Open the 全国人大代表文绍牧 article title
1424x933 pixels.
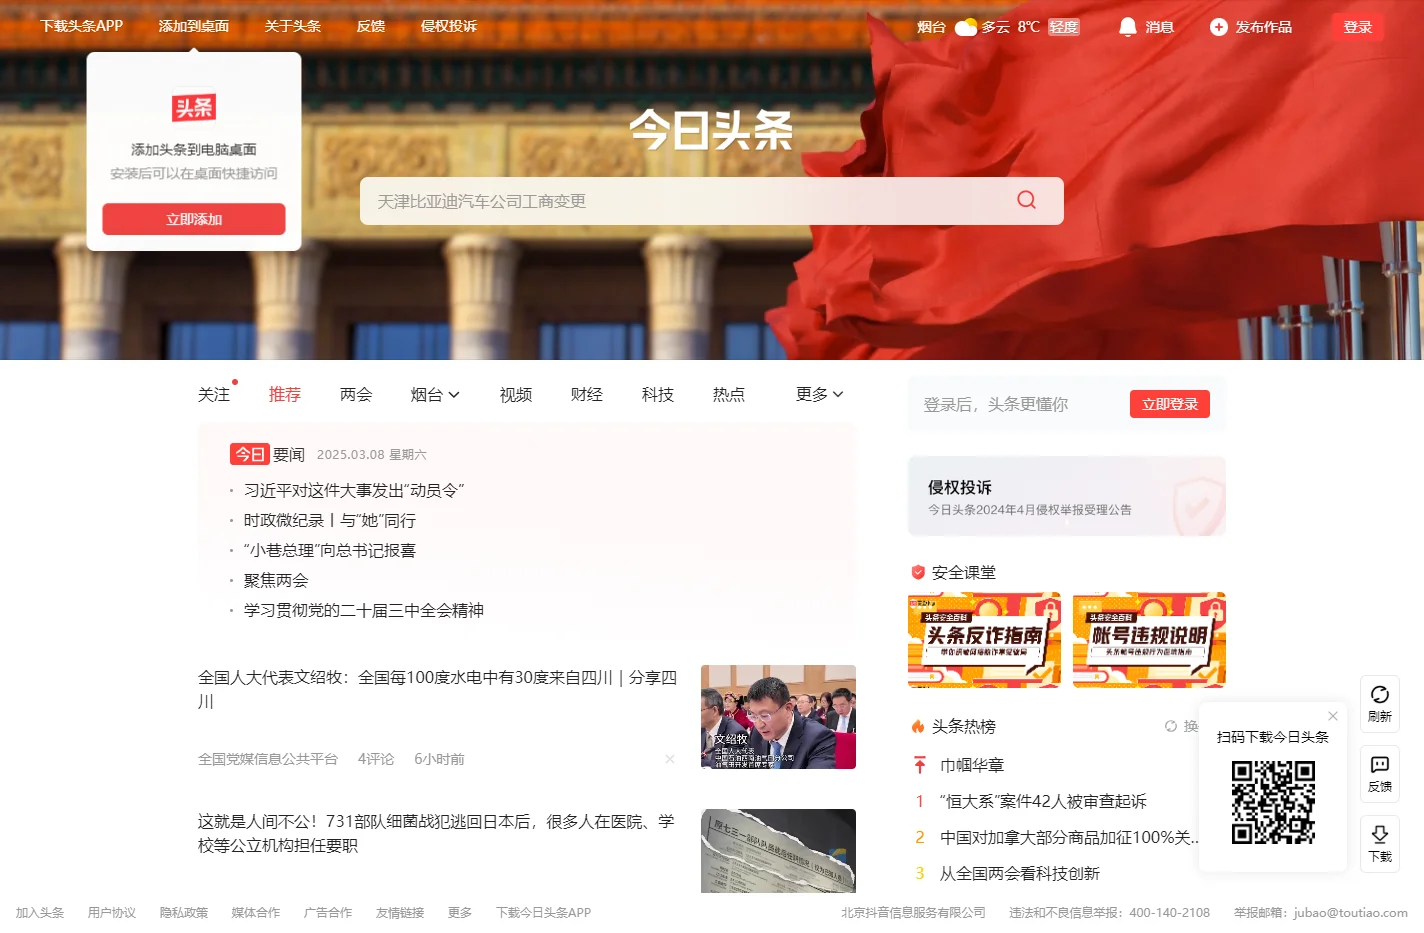coord(438,689)
